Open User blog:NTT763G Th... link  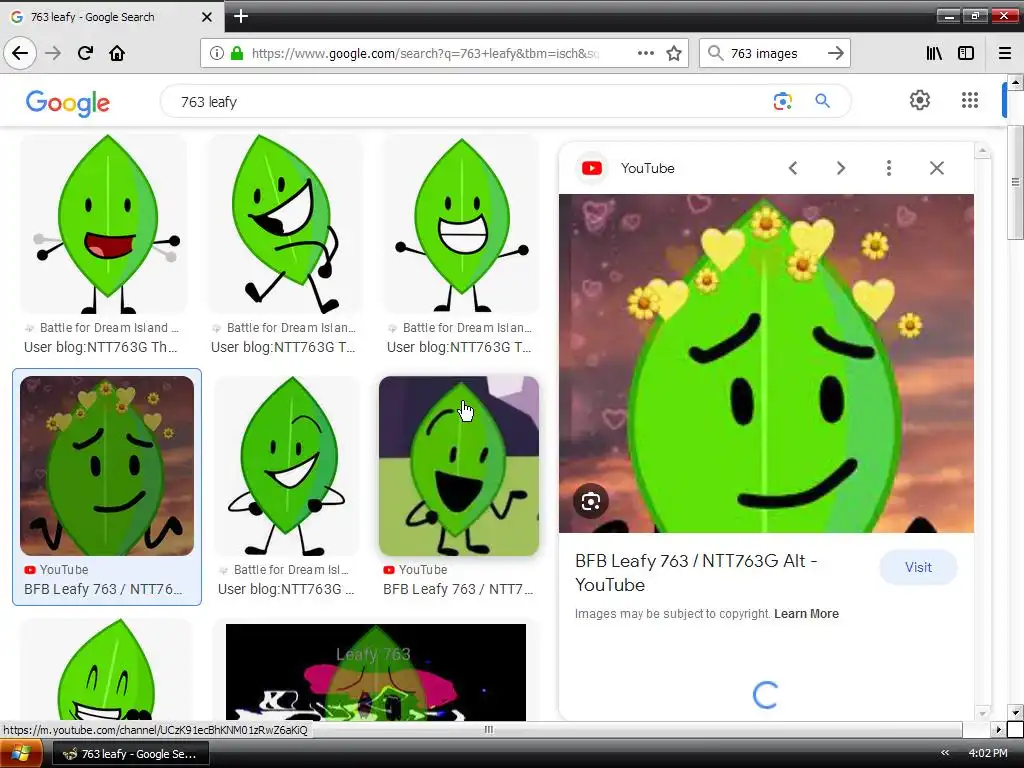click(101, 347)
